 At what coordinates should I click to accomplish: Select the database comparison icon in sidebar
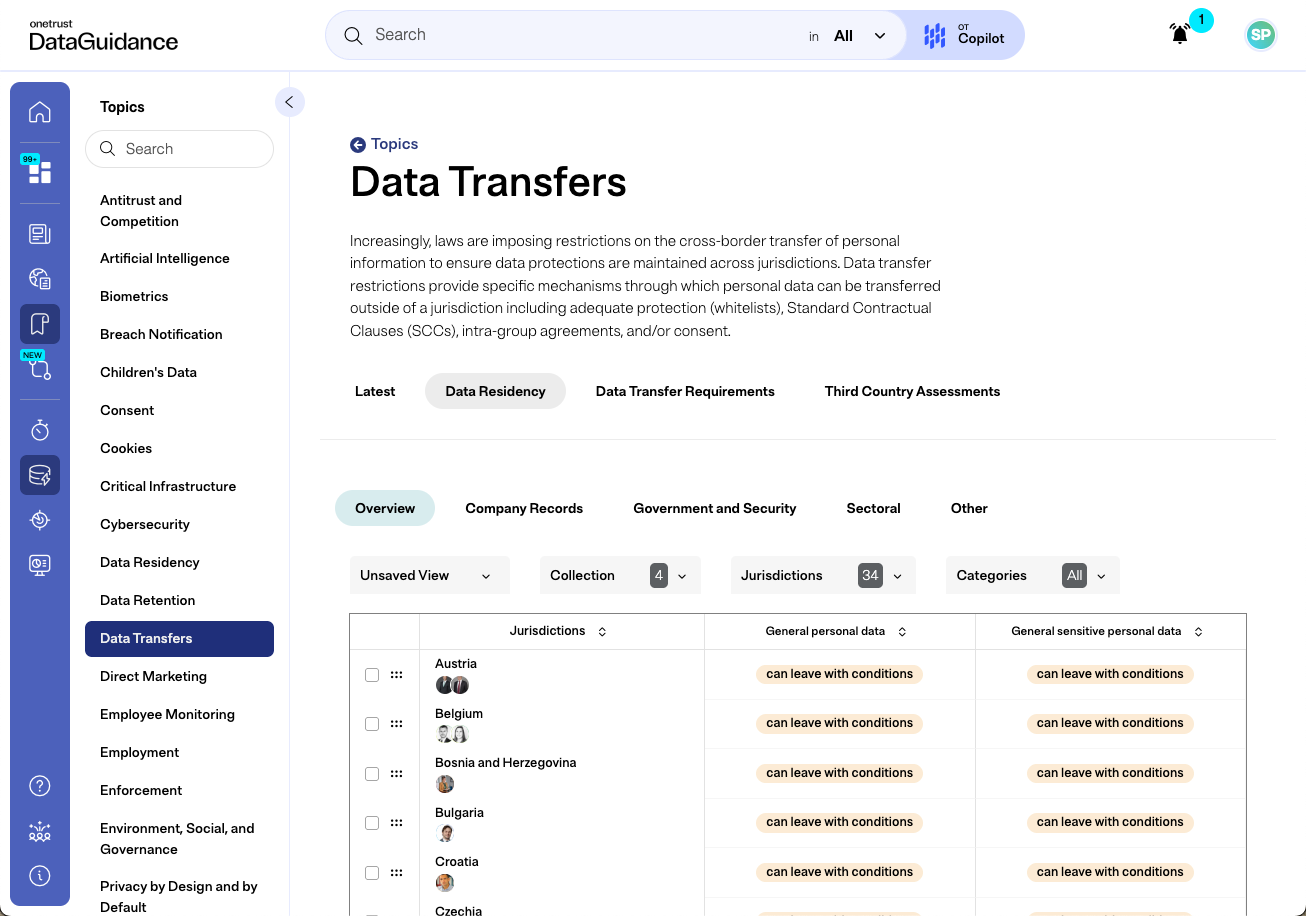pyautogui.click(x=39, y=475)
